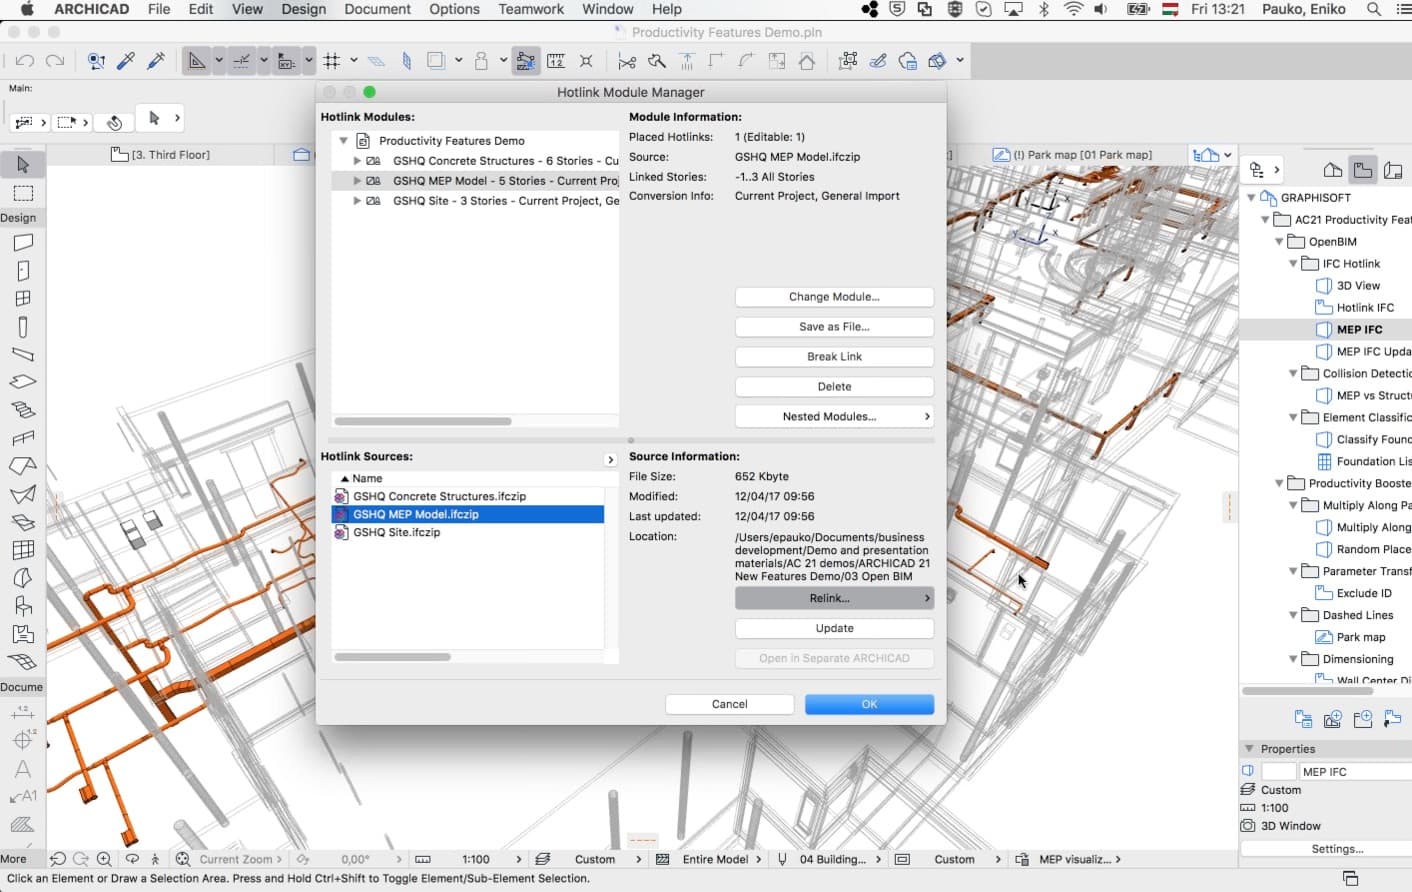Click the Wi-Fi icon in menu bar
The width and height of the screenshot is (1412, 892).
pos(1073,9)
